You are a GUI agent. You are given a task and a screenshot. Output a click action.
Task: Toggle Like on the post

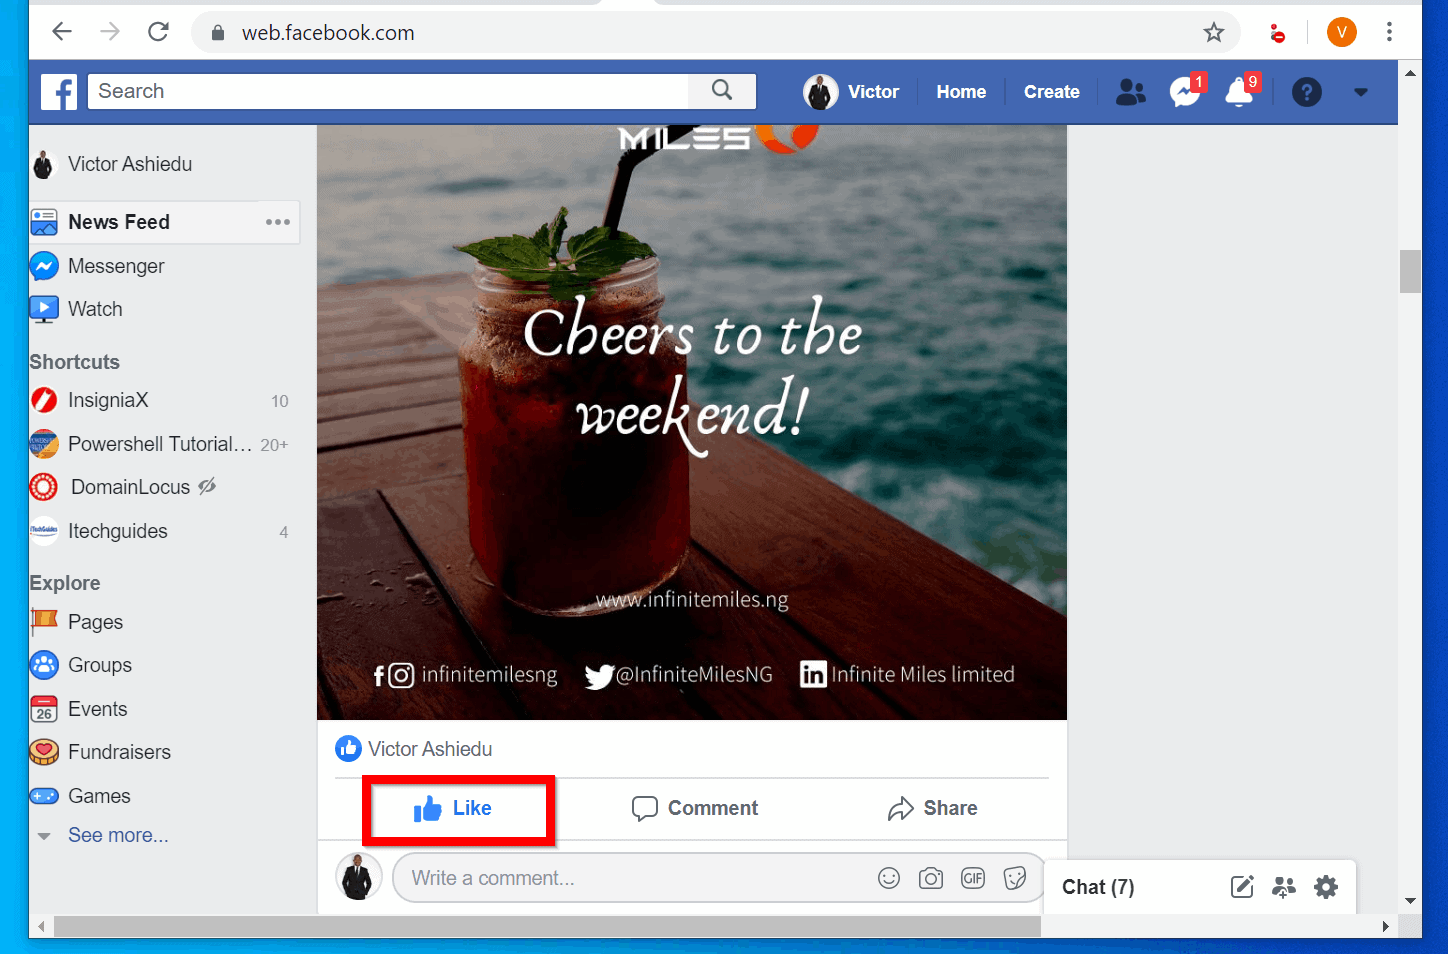[x=458, y=808]
